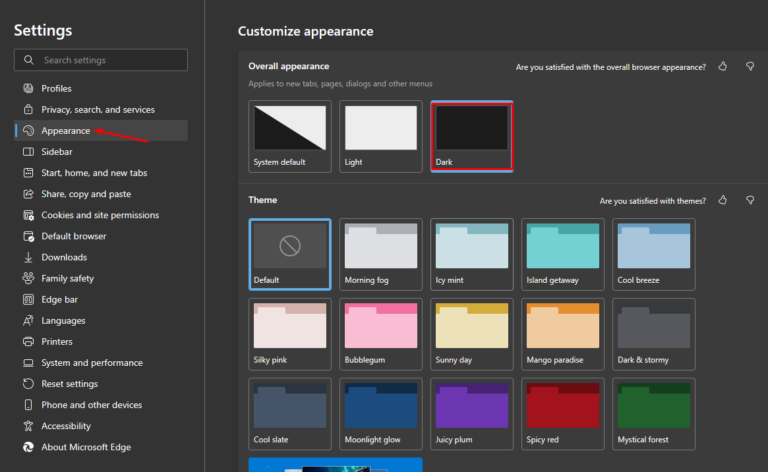Image resolution: width=768 pixels, height=472 pixels.
Task: Open Sidebar settings page
Action: click(101, 151)
